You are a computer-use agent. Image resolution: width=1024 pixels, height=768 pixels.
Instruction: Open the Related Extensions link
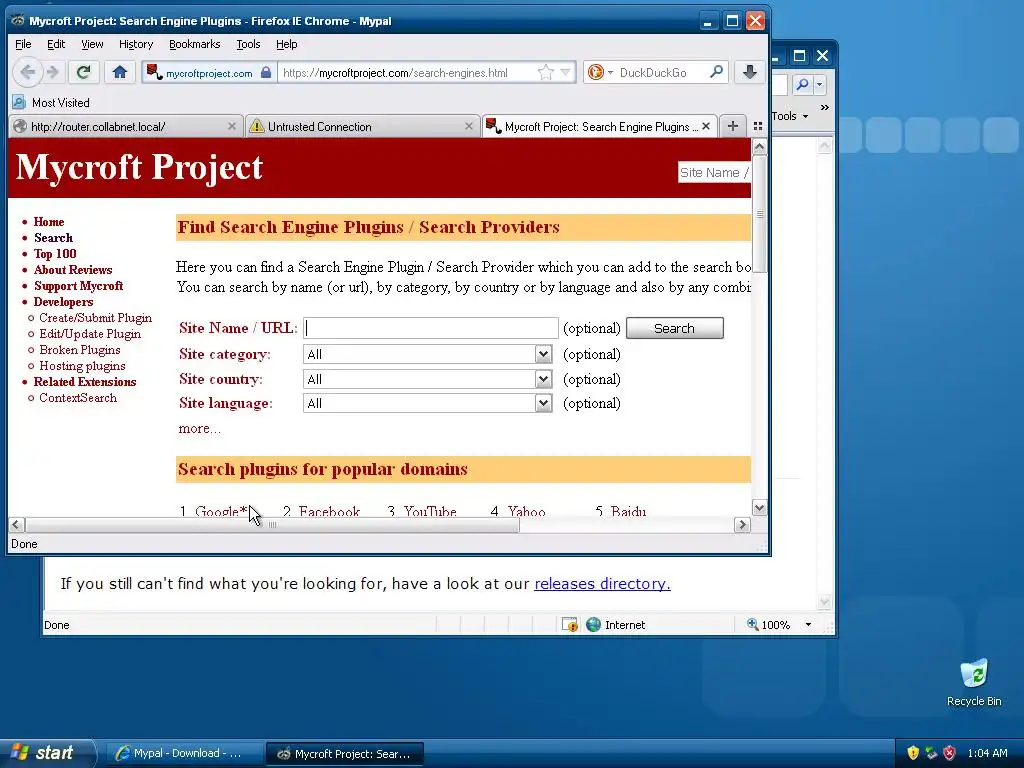pos(85,382)
